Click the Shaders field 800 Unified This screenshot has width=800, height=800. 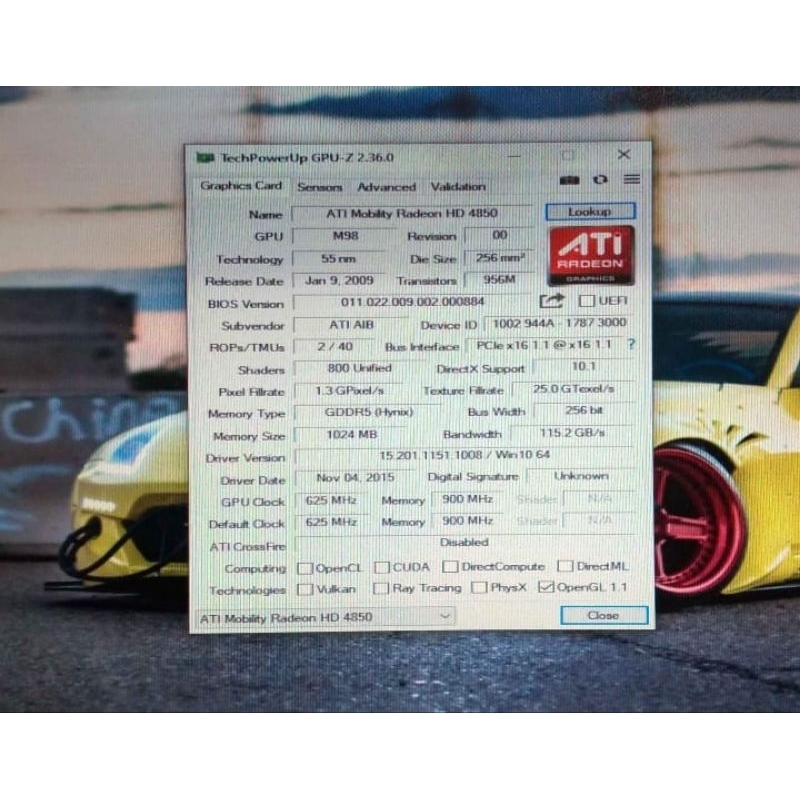click(x=359, y=368)
